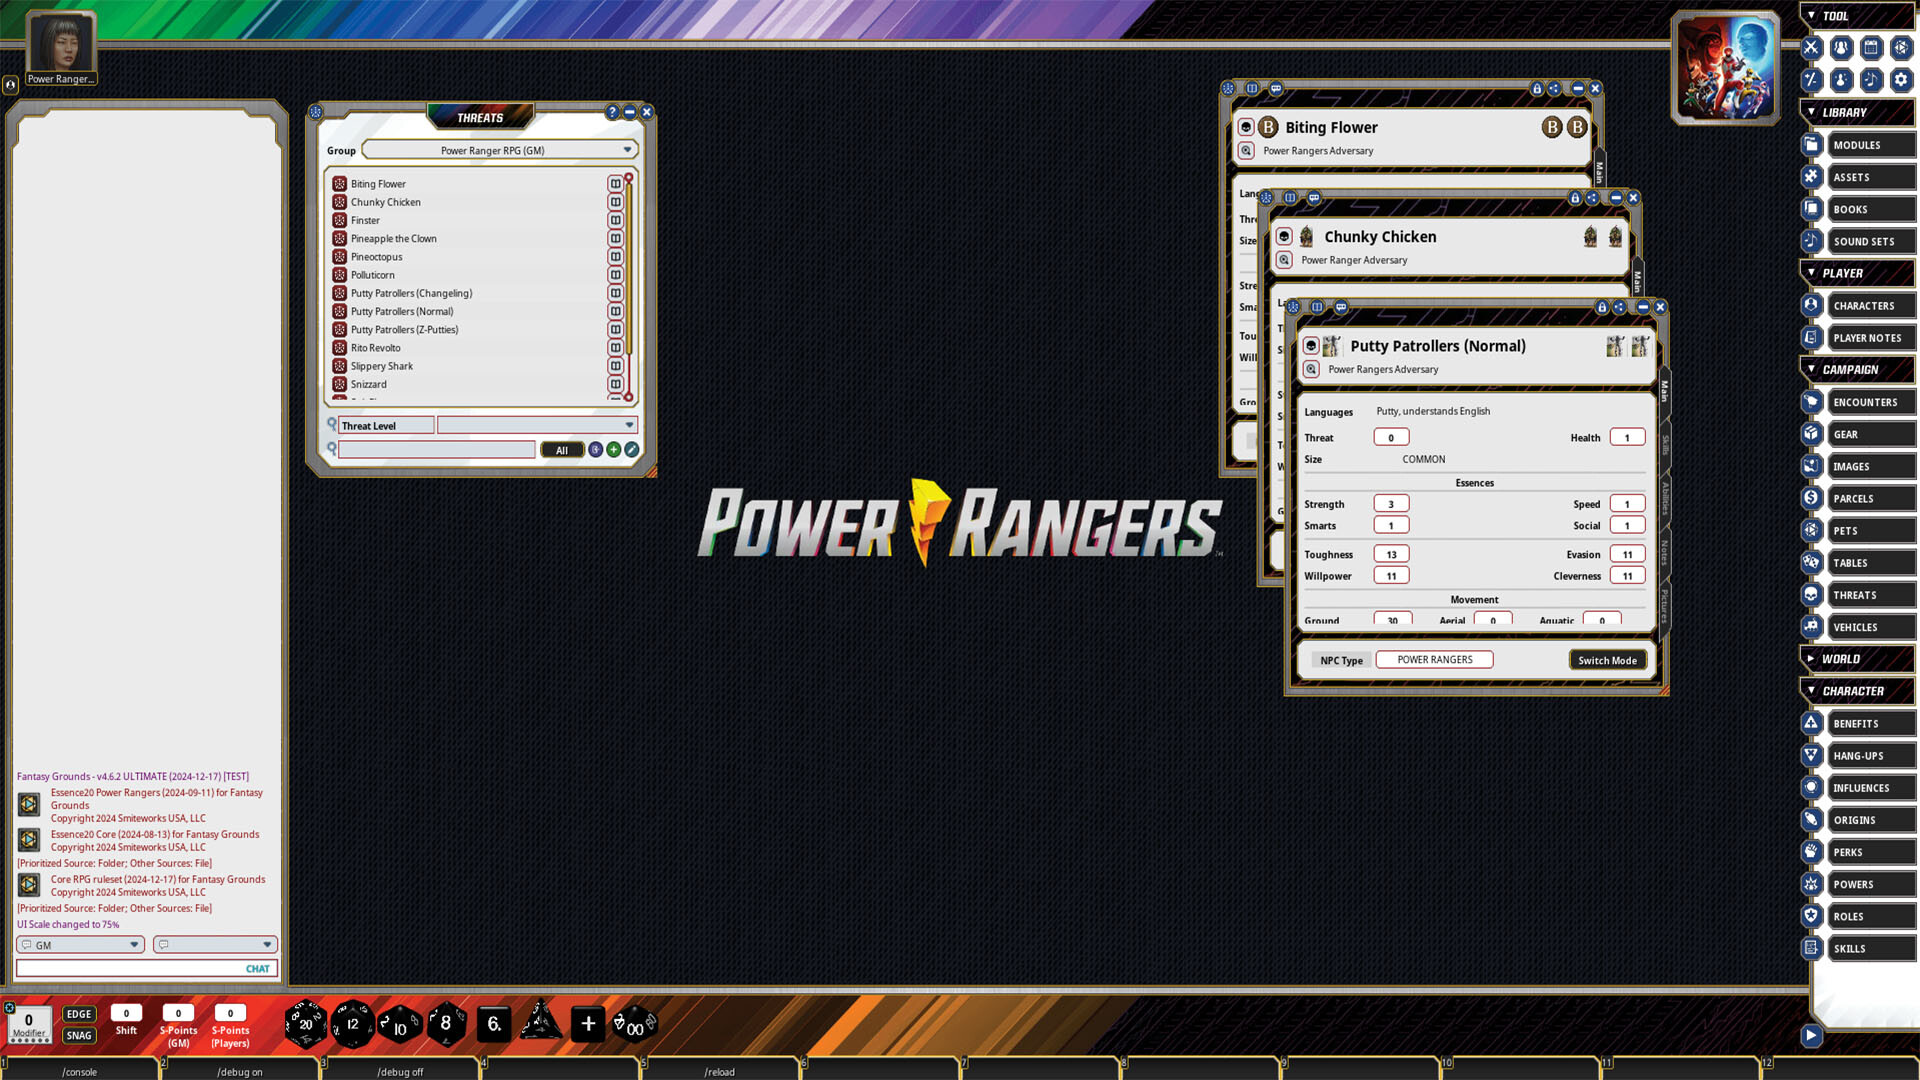1920x1080 pixels.
Task: Click the d20 die icon
Action: pos(305,1023)
